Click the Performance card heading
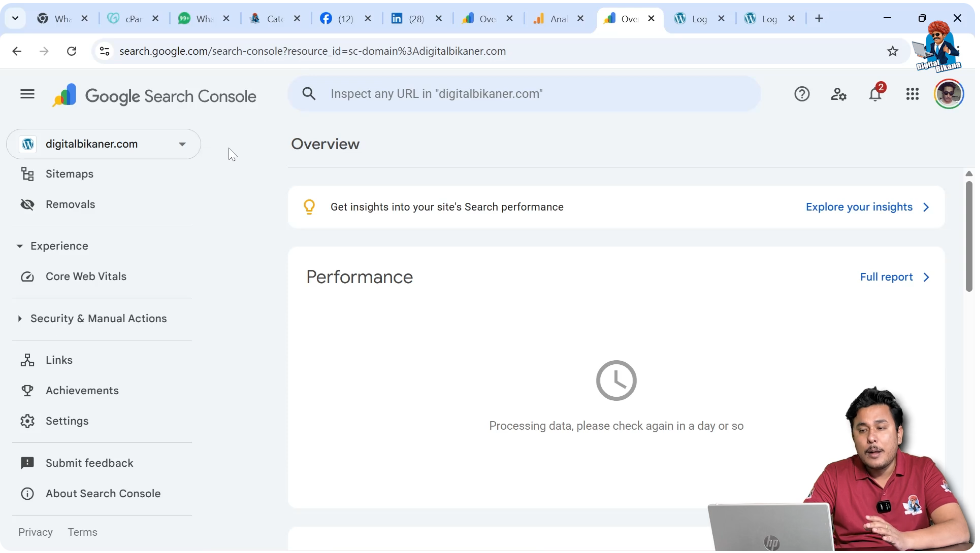The image size is (980, 553). point(359,277)
